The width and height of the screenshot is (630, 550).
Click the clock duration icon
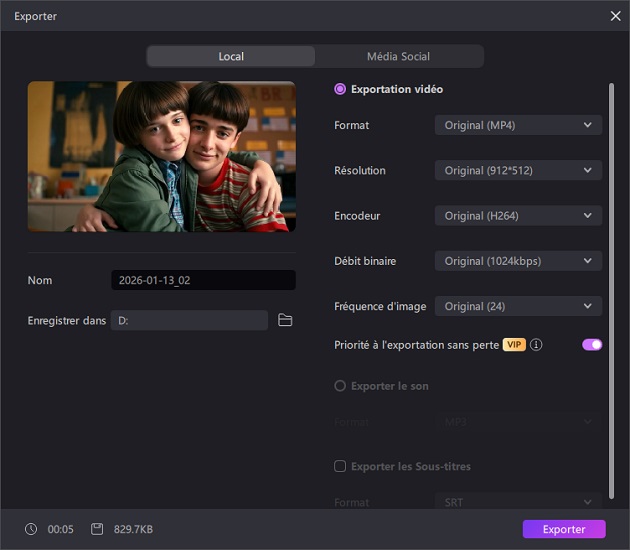pyautogui.click(x=31, y=529)
